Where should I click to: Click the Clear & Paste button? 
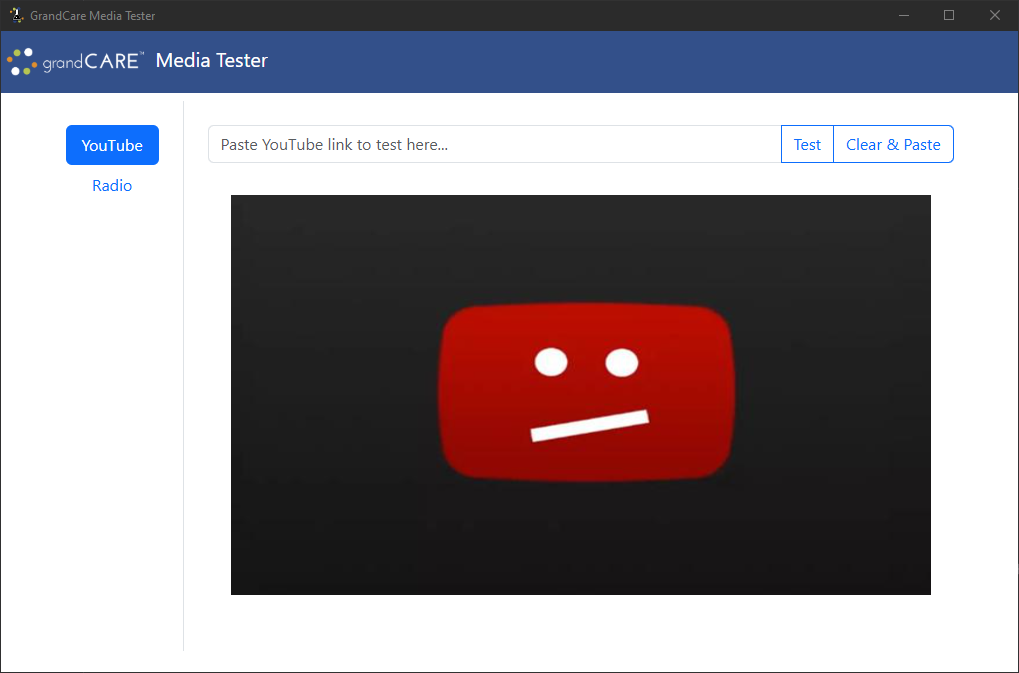pos(893,144)
